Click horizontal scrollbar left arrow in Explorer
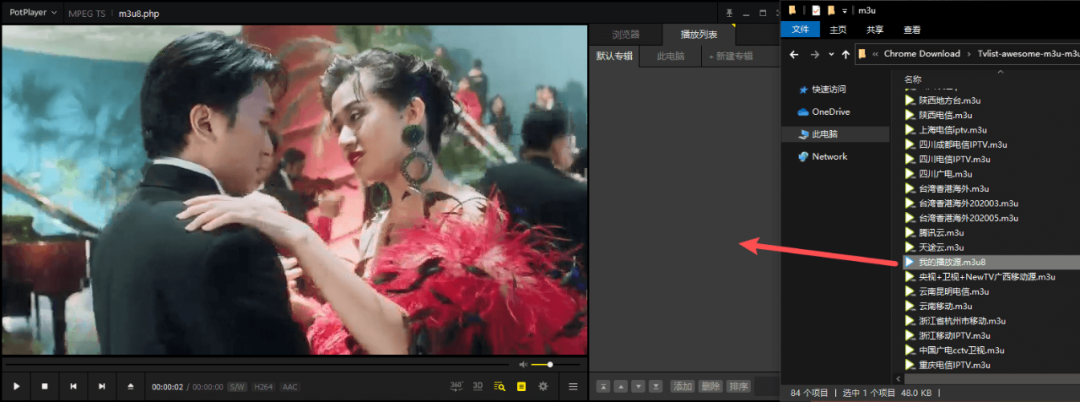1080x402 pixels. [897, 379]
